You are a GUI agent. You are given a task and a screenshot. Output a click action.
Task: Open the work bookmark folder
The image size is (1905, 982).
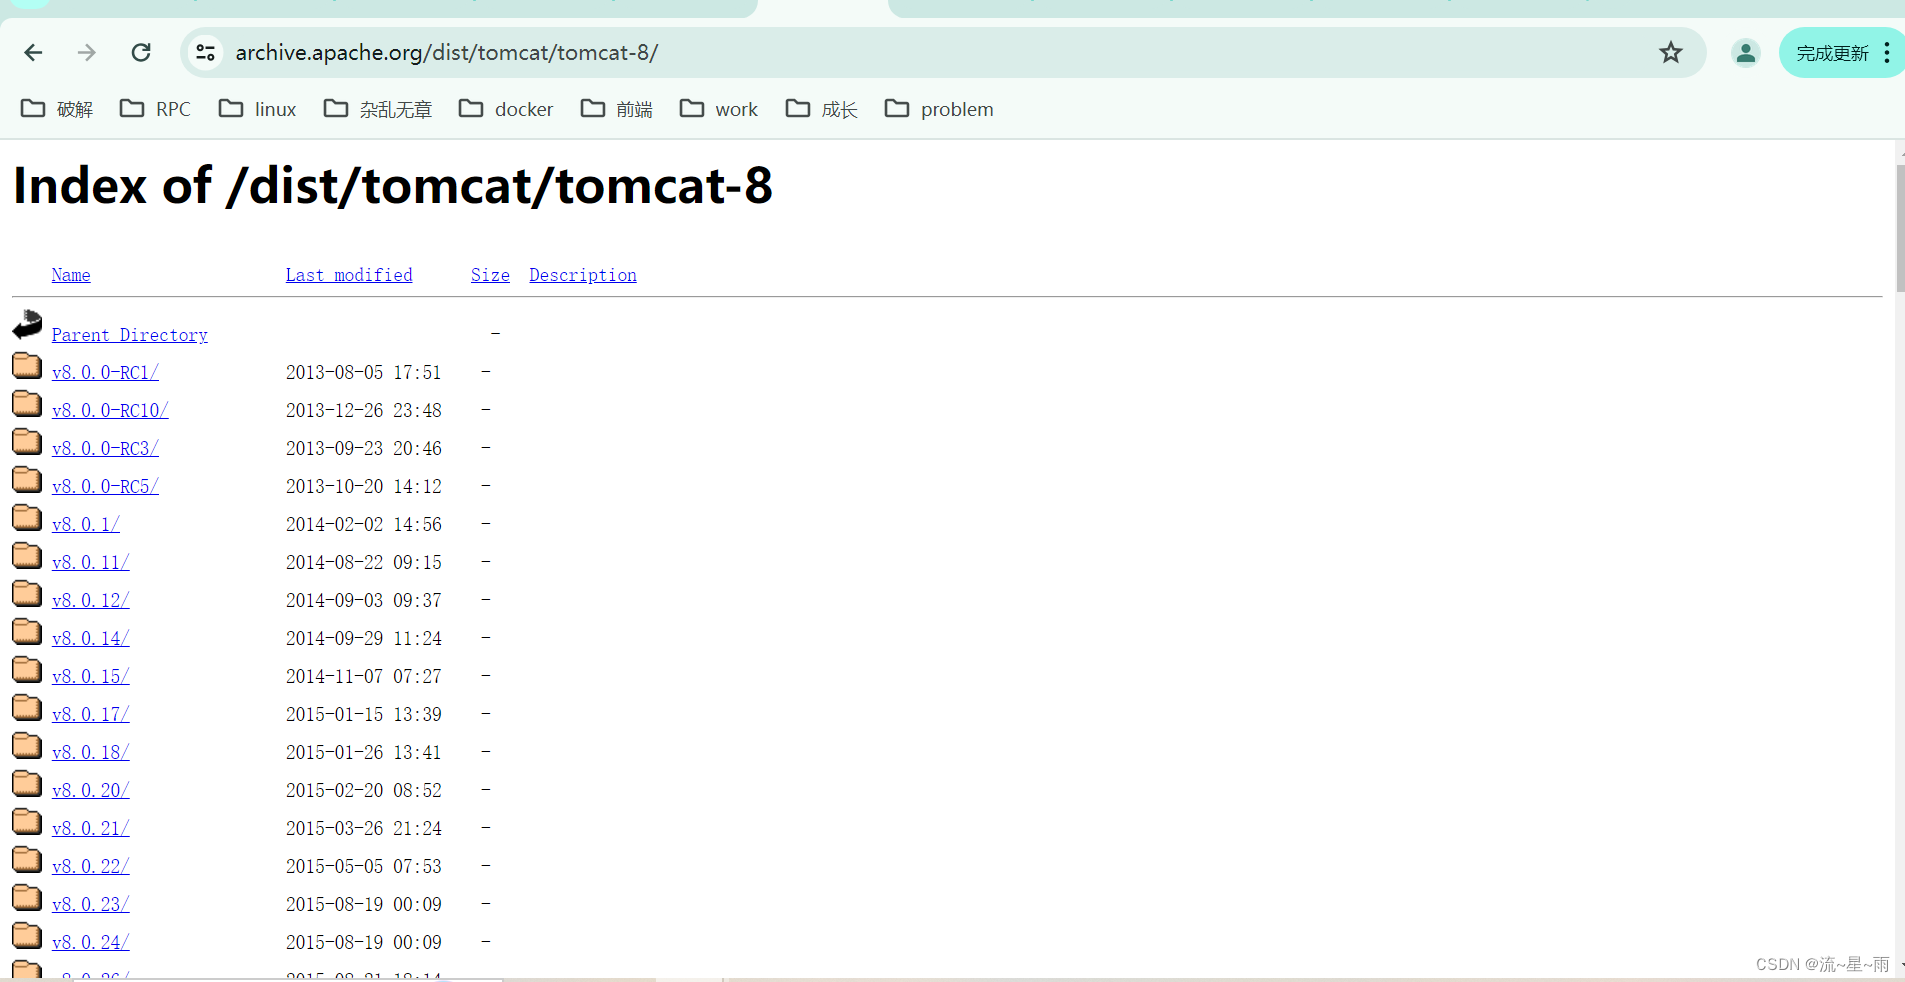719,109
